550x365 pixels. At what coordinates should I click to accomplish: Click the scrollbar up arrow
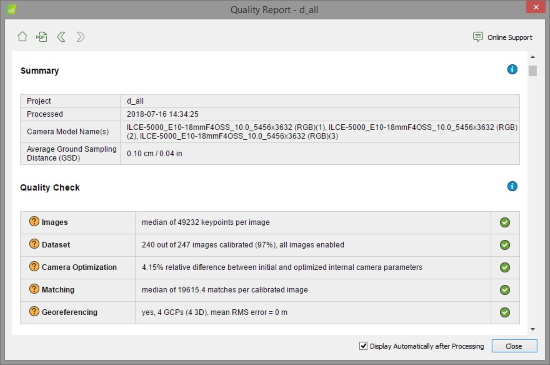(533, 57)
